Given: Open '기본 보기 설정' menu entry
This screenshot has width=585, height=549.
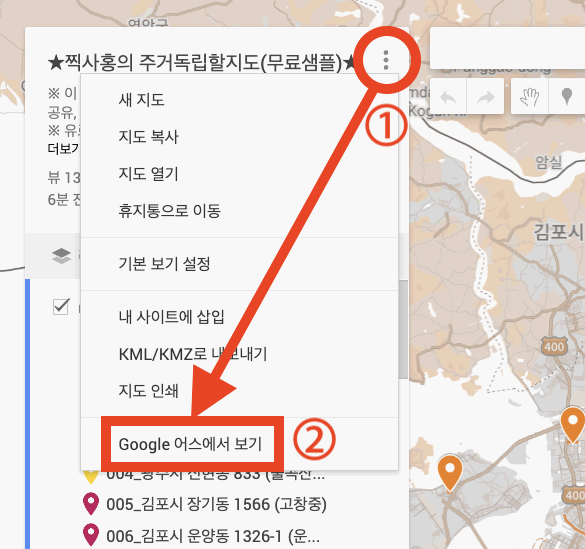Looking at the screenshot, I should click(x=239, y=264).
